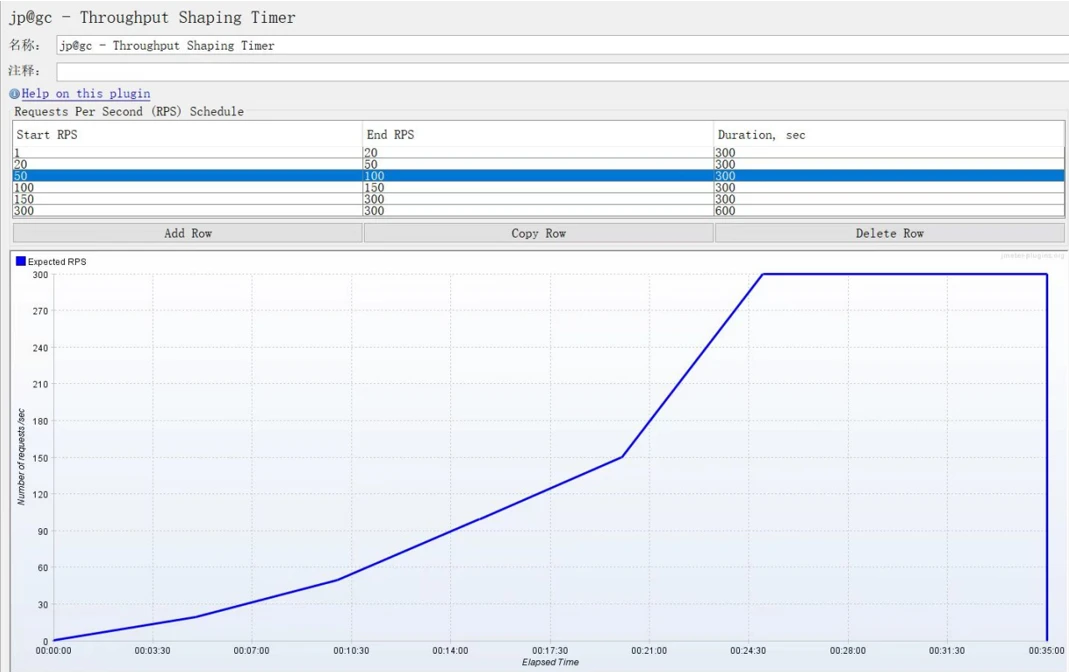This screenshot has width=1069, height=672.
Task: Select the Duration cell with value 600
Action: (889, 211)
